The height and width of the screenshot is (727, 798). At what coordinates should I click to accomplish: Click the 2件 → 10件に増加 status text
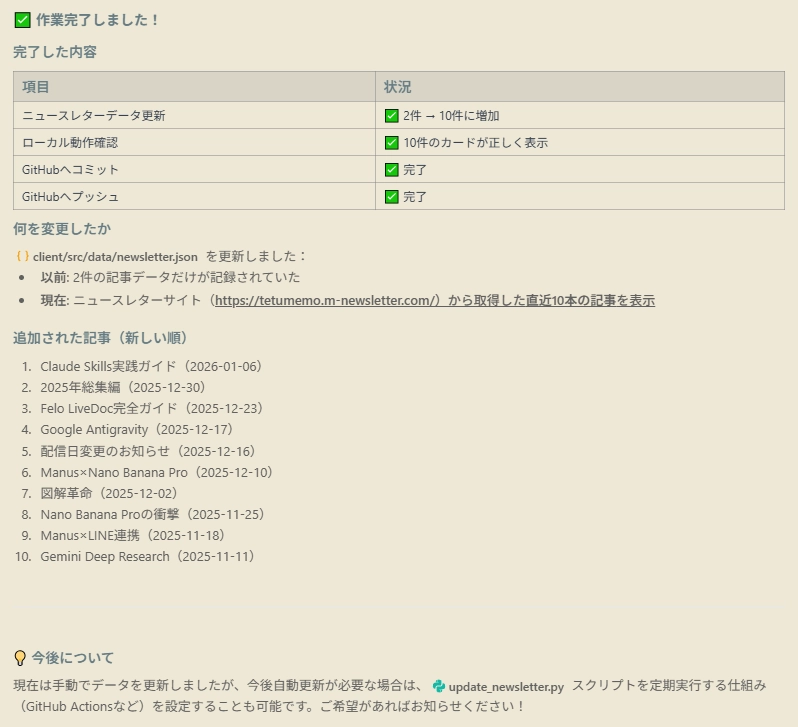pyautogui.click(x=451, y=116)
